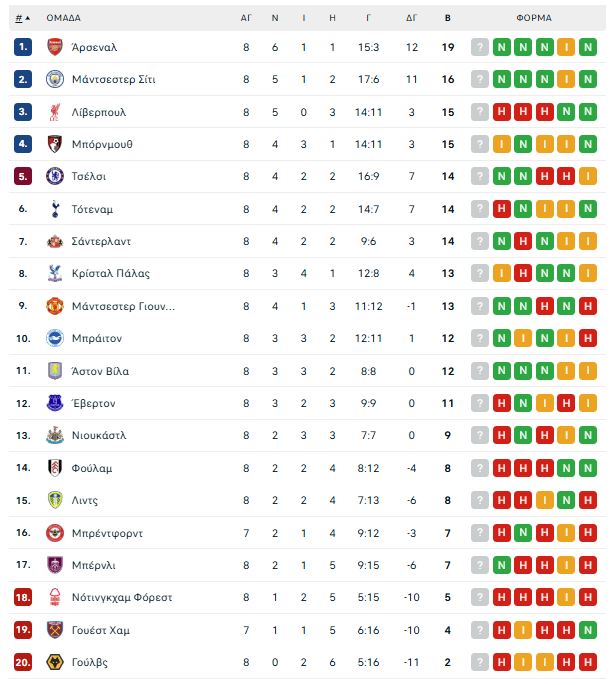Open the Everton club crest
The height and width of the screenshot is (685, 613).
(x=55, y=403)
